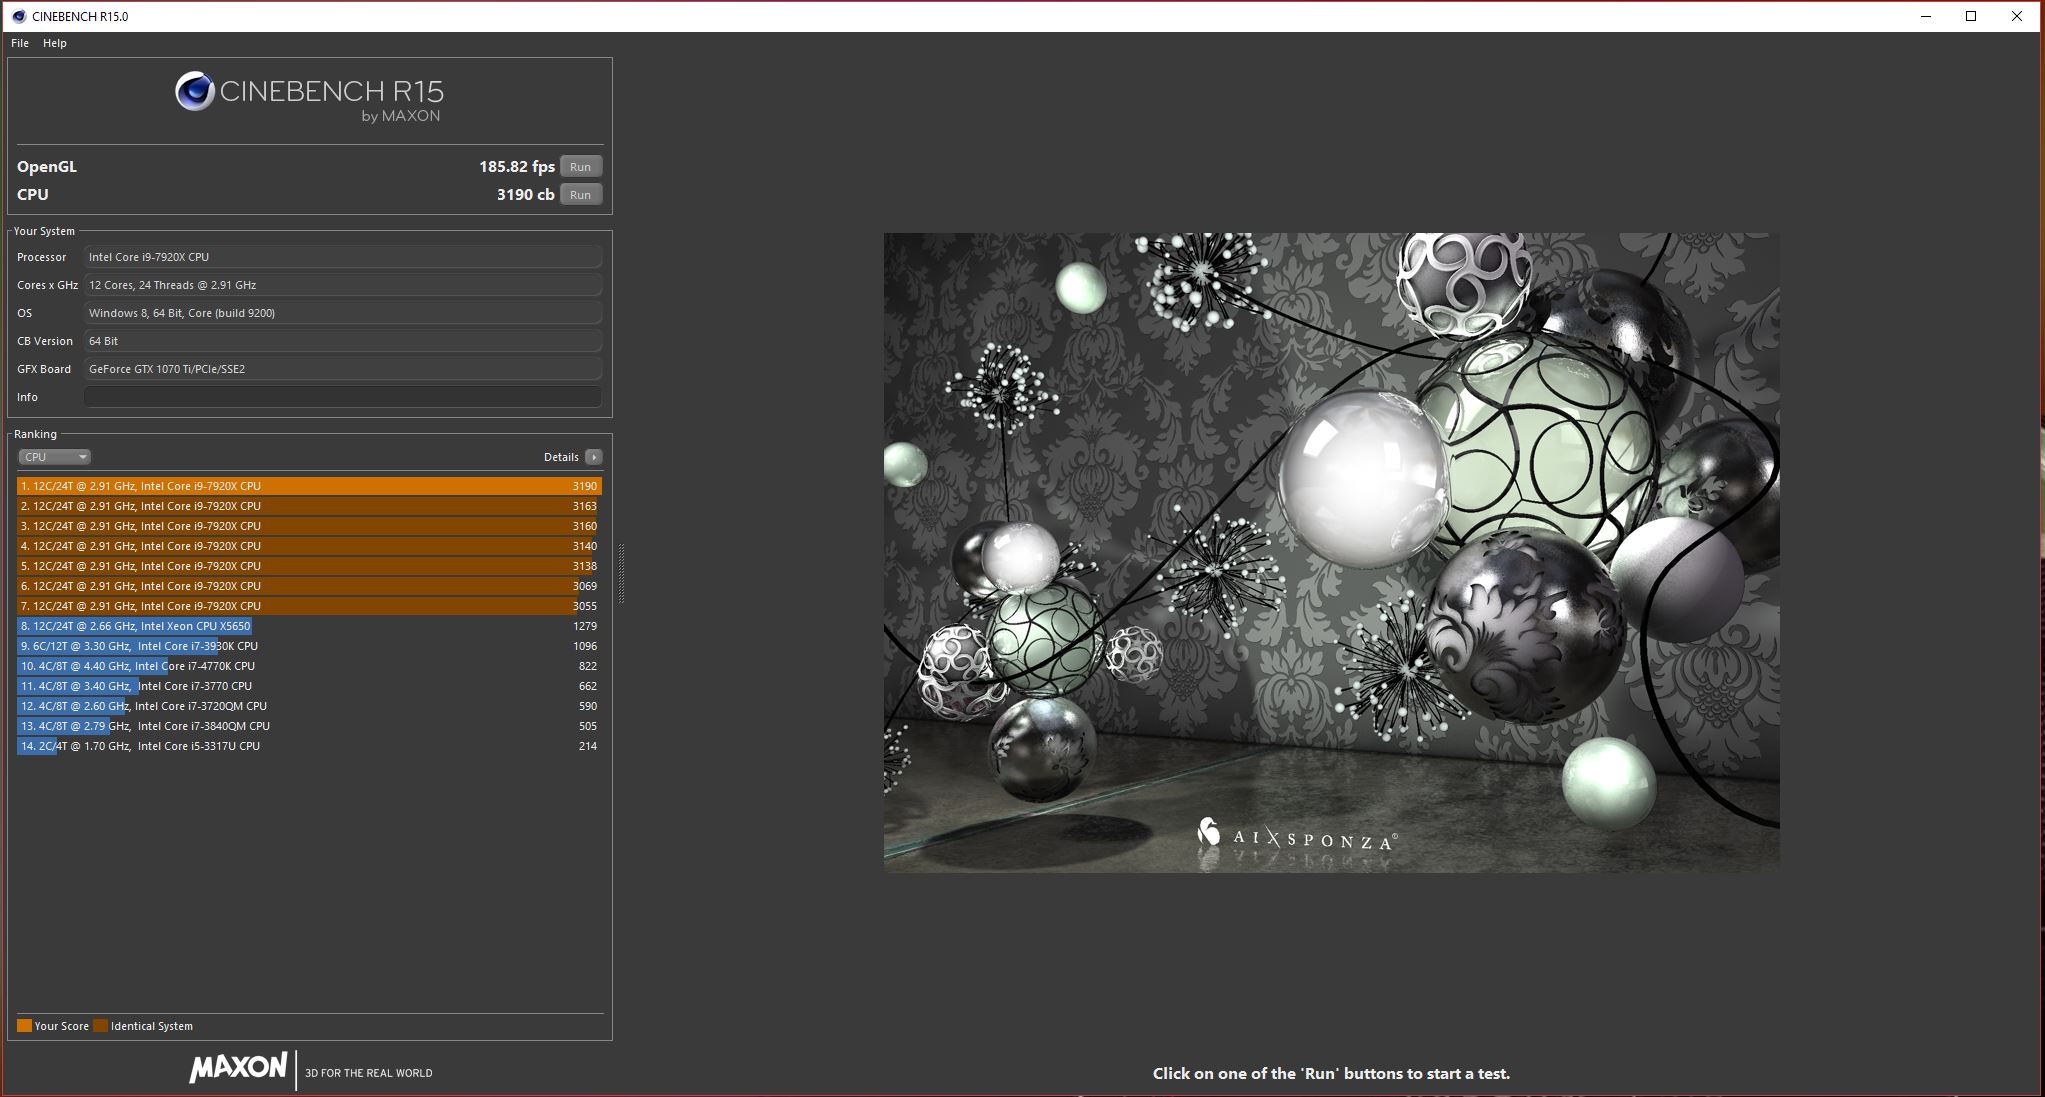This screenshot has height=1097, width=2045.
Task: Select the Core i7-3770 ranking row
Action: coord(309,686)
